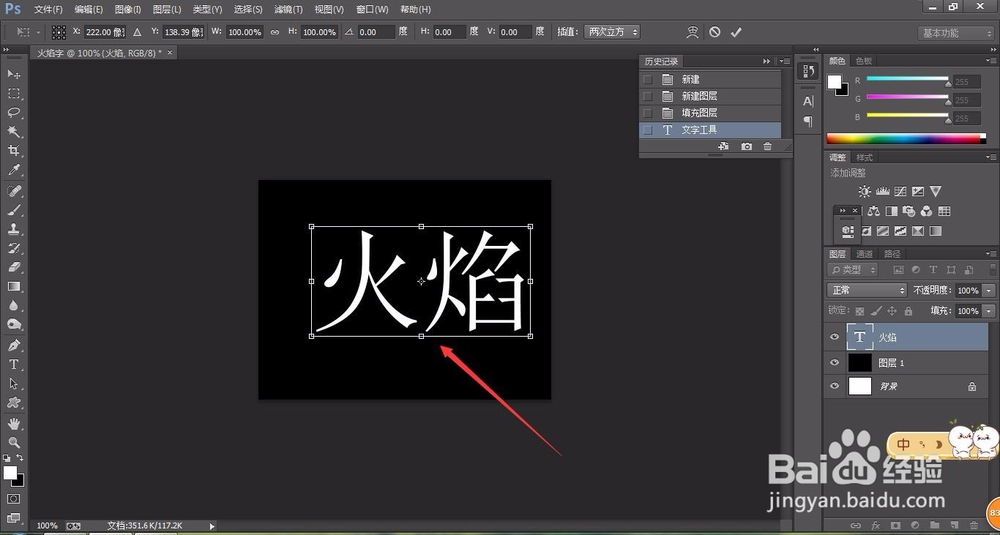The height and width of the screenshot is (535, 1000).
Task: Select the Rectangular Marquee tool
Action: pyautogui.click(x=13, y=94)
